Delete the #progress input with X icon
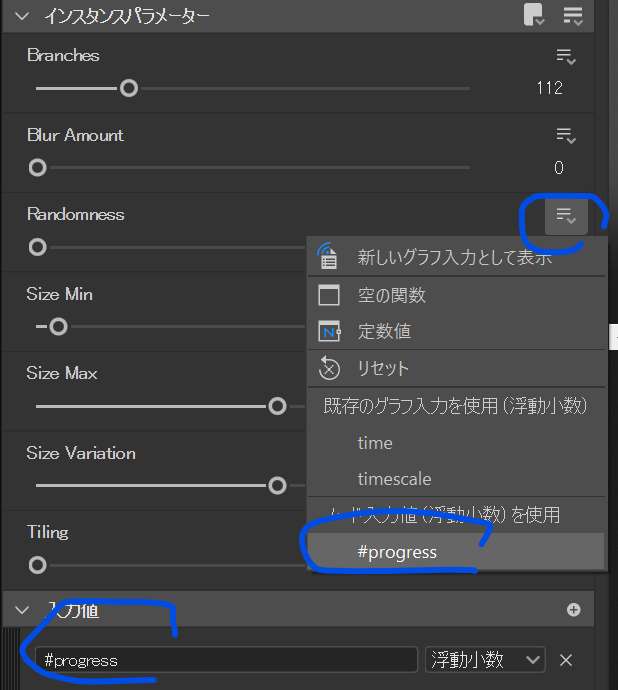The width and height of the screenshot is (618, 690). [565, 659]
